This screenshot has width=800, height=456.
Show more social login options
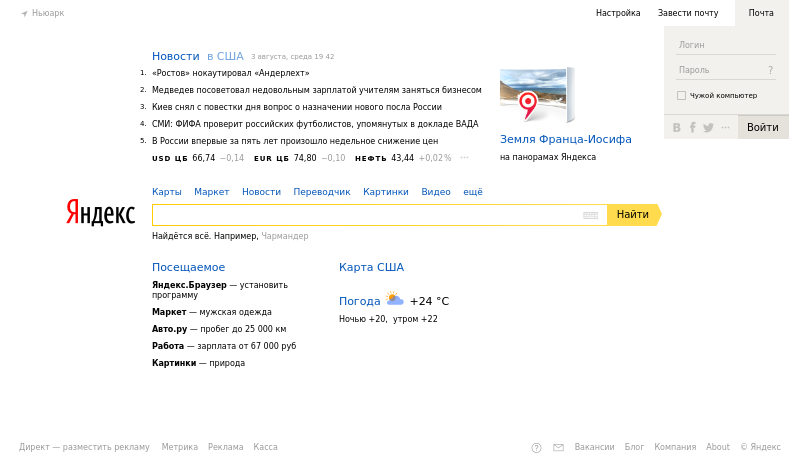tap(726, 128)
